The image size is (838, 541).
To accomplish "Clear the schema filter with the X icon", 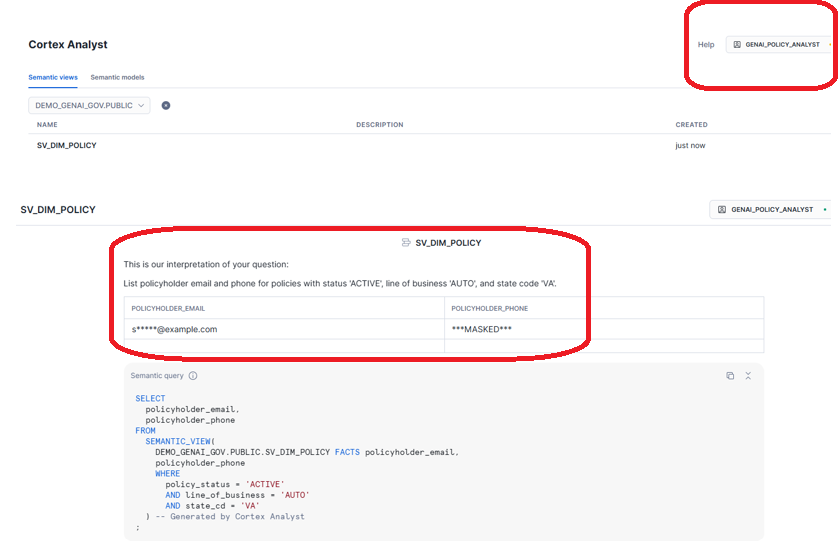I will (x=166, y=105).
